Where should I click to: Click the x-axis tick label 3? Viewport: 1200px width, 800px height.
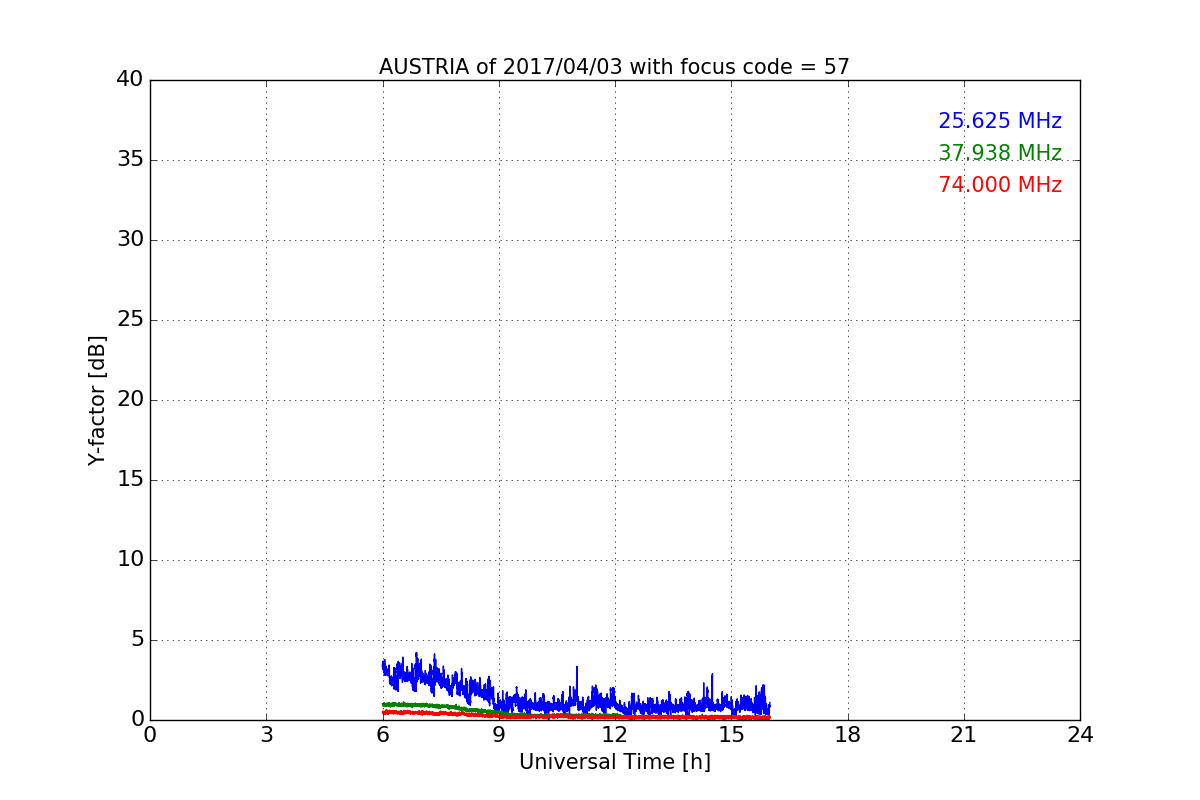click(x=266, y=735)
